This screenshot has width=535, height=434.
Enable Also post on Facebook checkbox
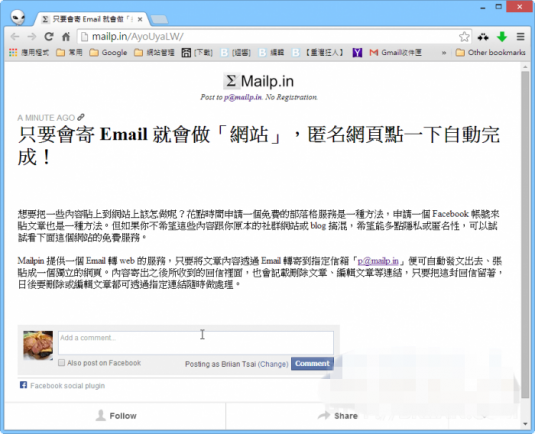[x=61, y=363]
